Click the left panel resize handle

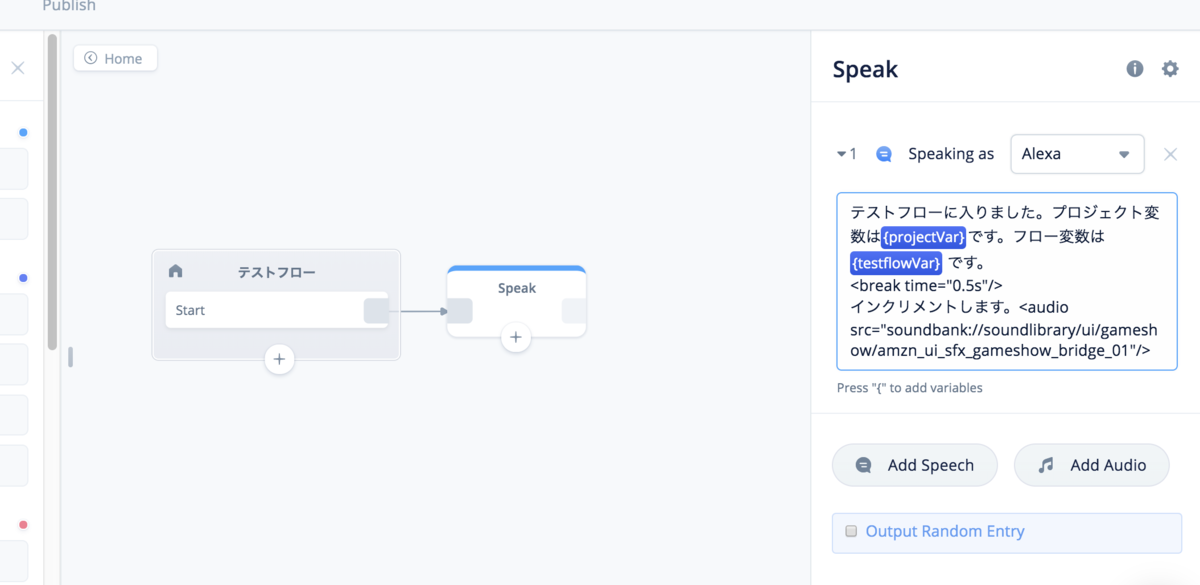(70, 357)
